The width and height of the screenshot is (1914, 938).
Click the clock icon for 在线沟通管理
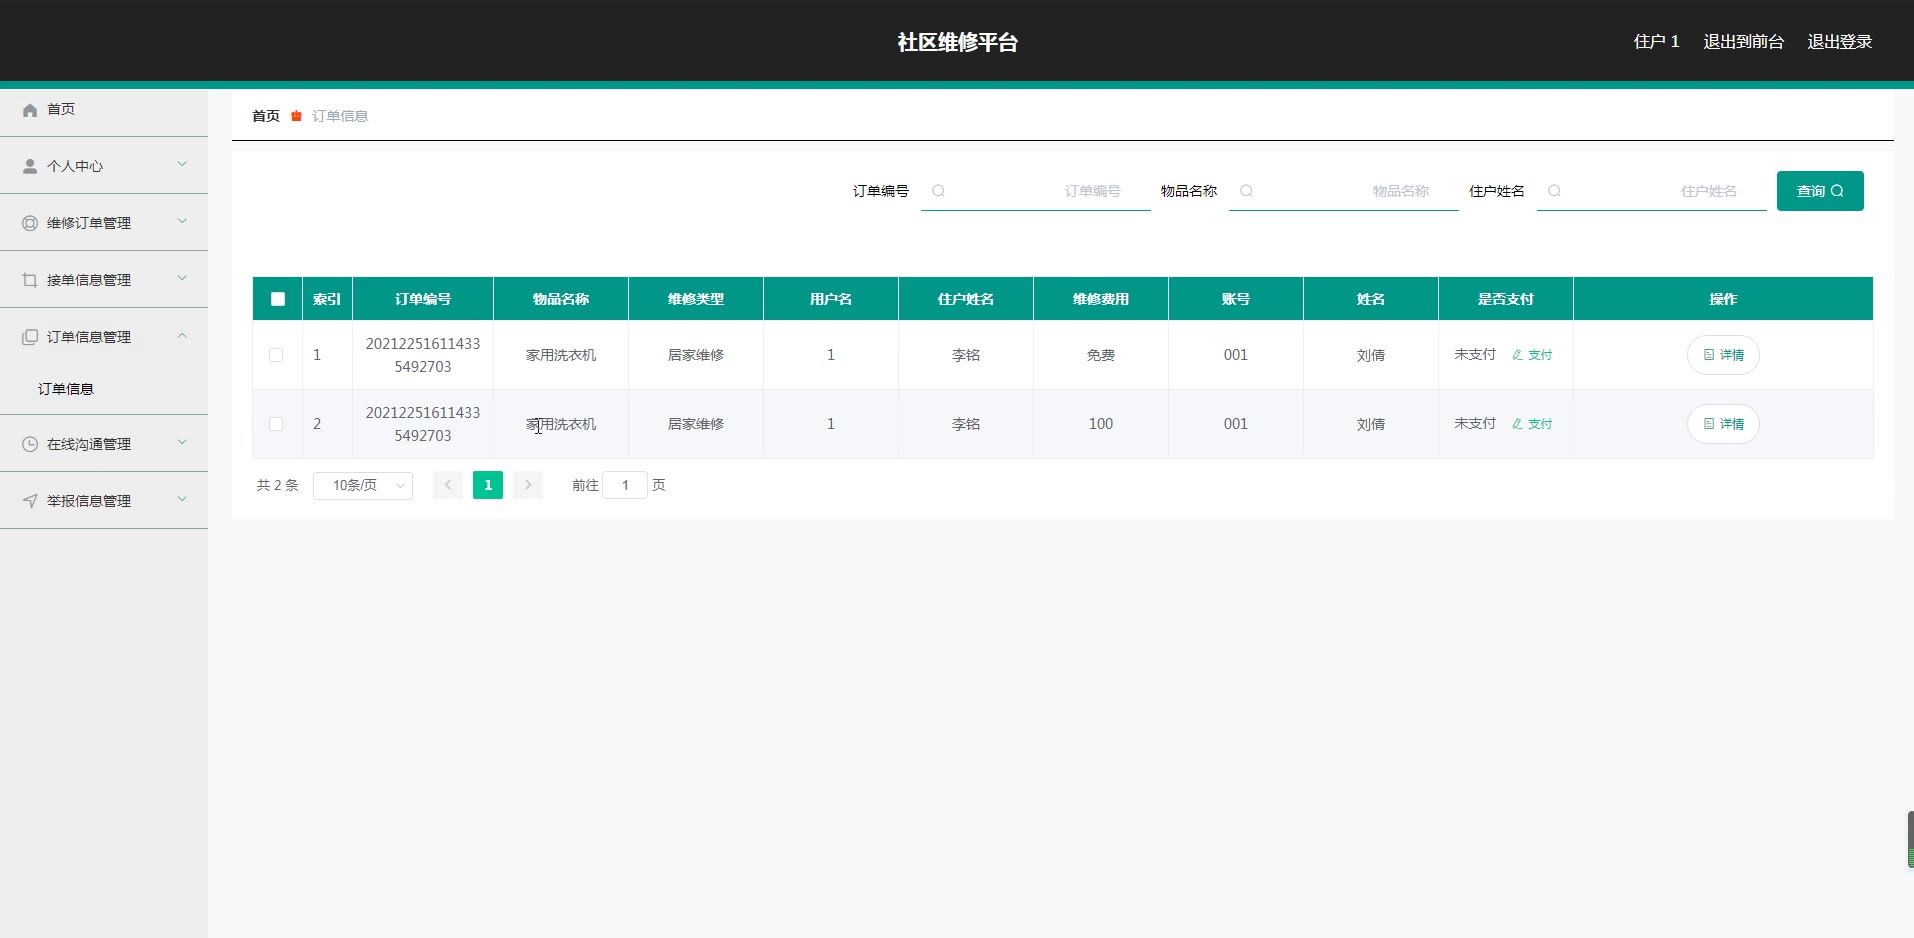tap(30, 444)
